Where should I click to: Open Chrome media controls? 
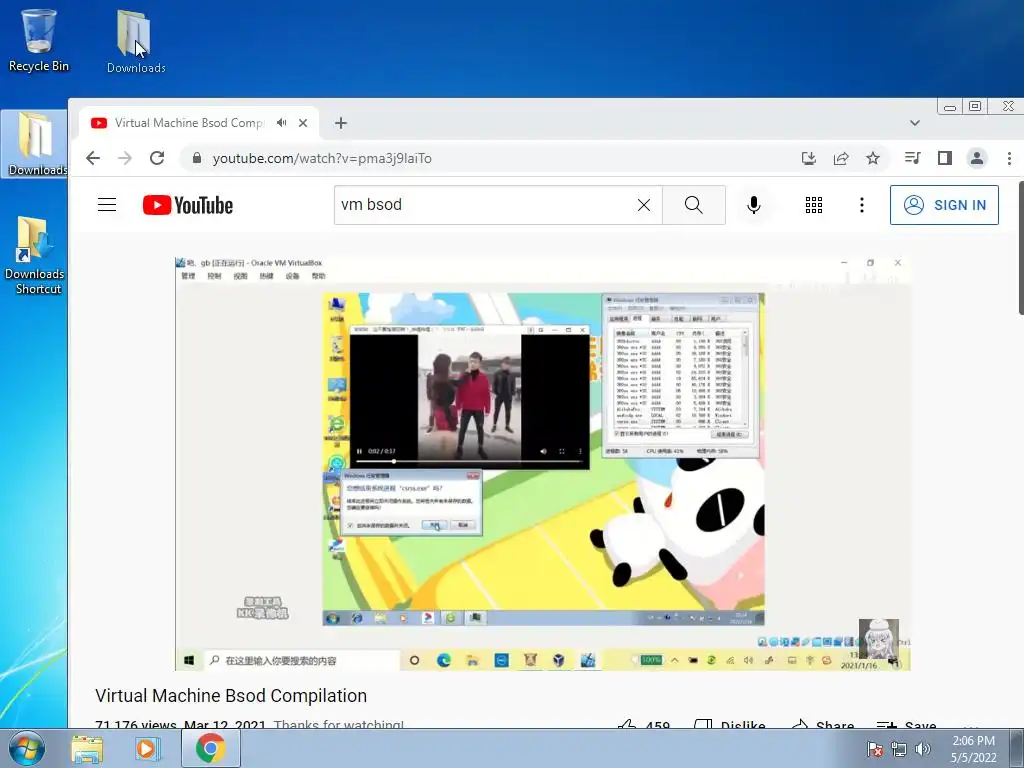pyautogui.click(x=913, y=158)
